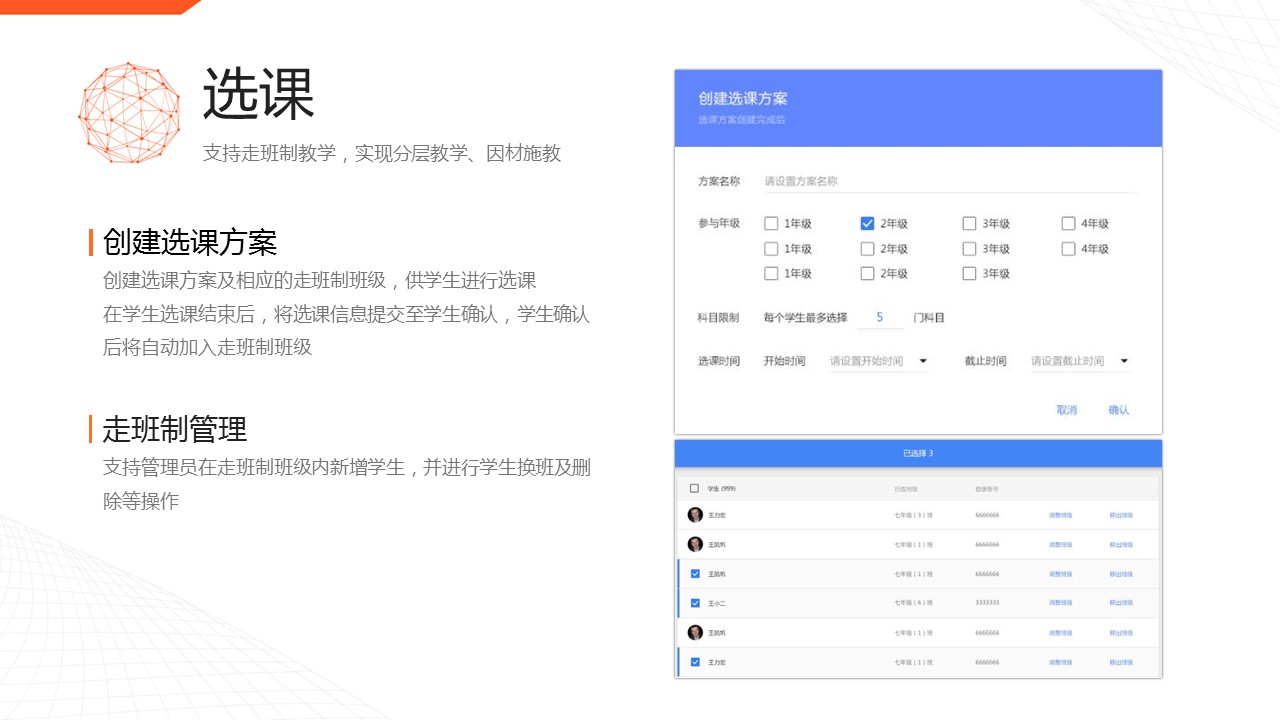1280x720 pixels.
Task: Click the 选课时间 field label
Action: pyautogui.click(x=719, y=361)
